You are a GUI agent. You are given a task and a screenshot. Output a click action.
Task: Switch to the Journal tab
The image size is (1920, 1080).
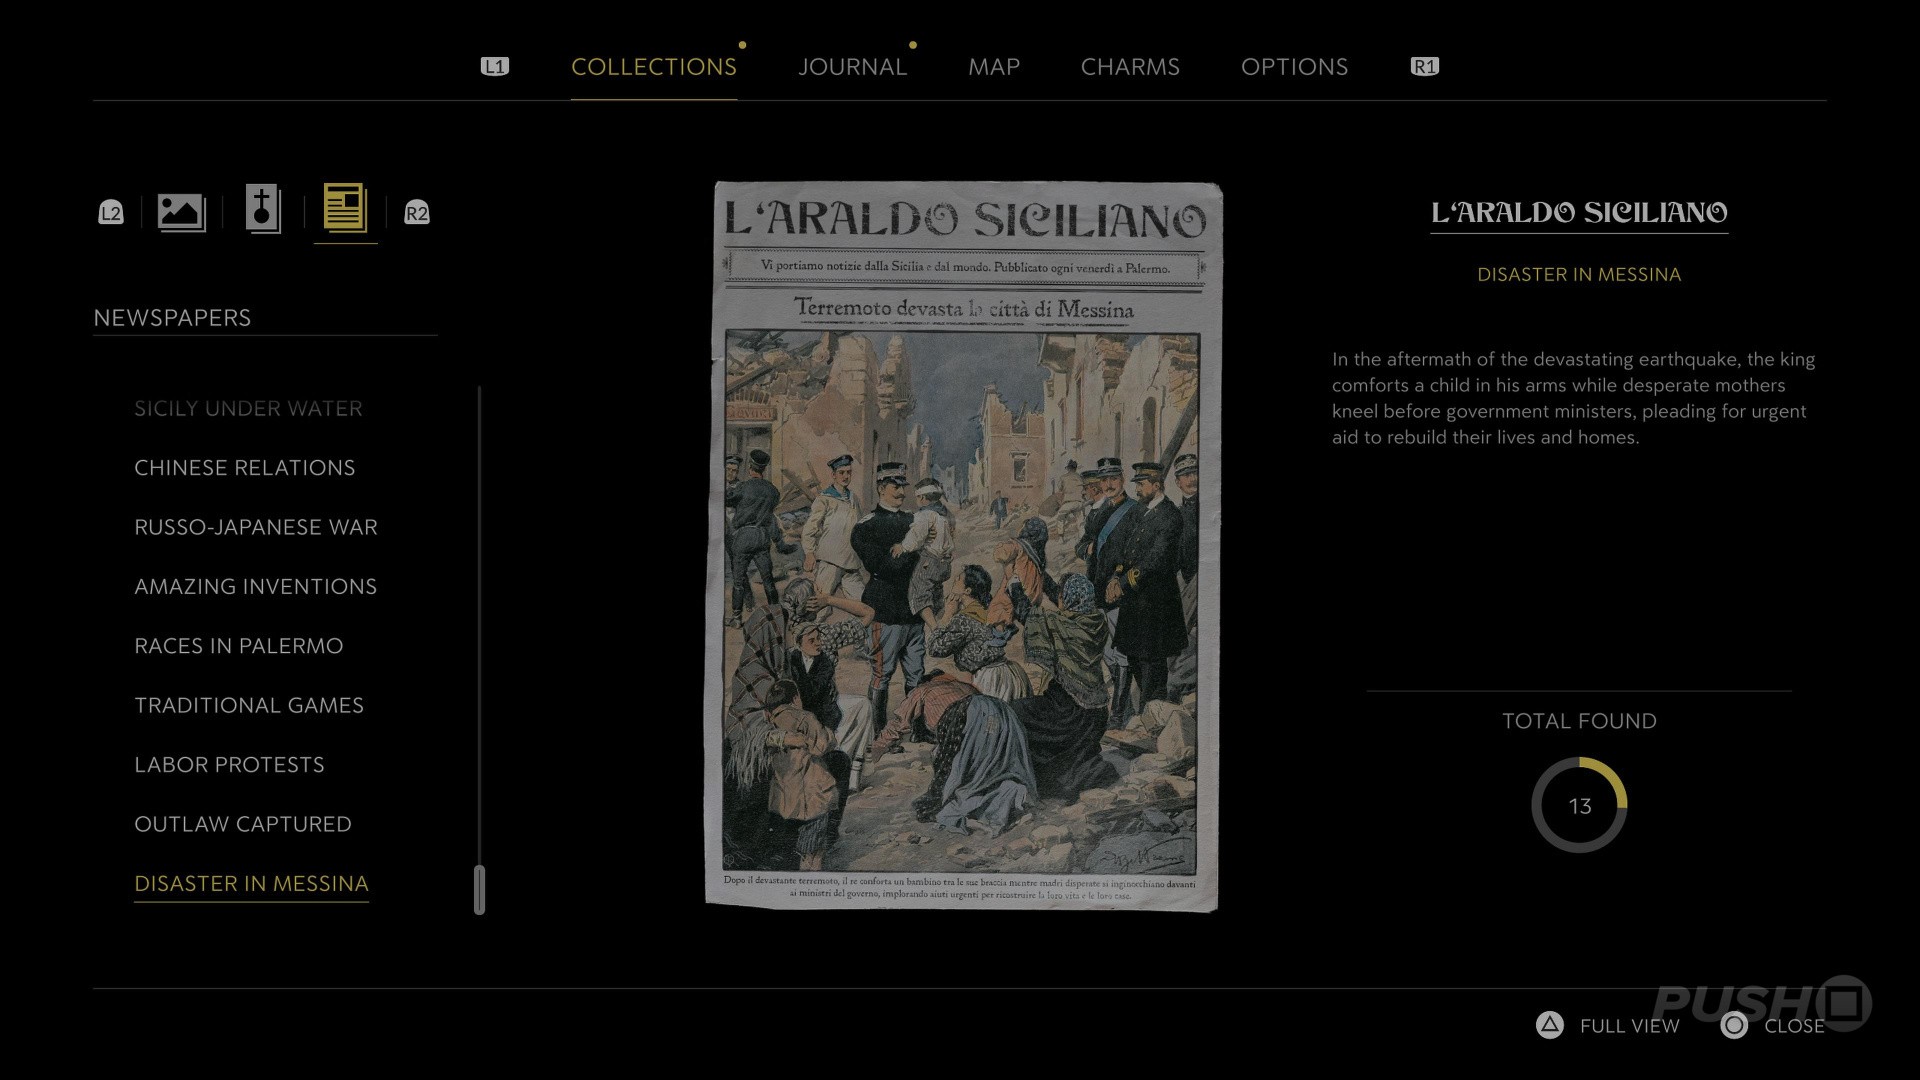coord(852,67)
